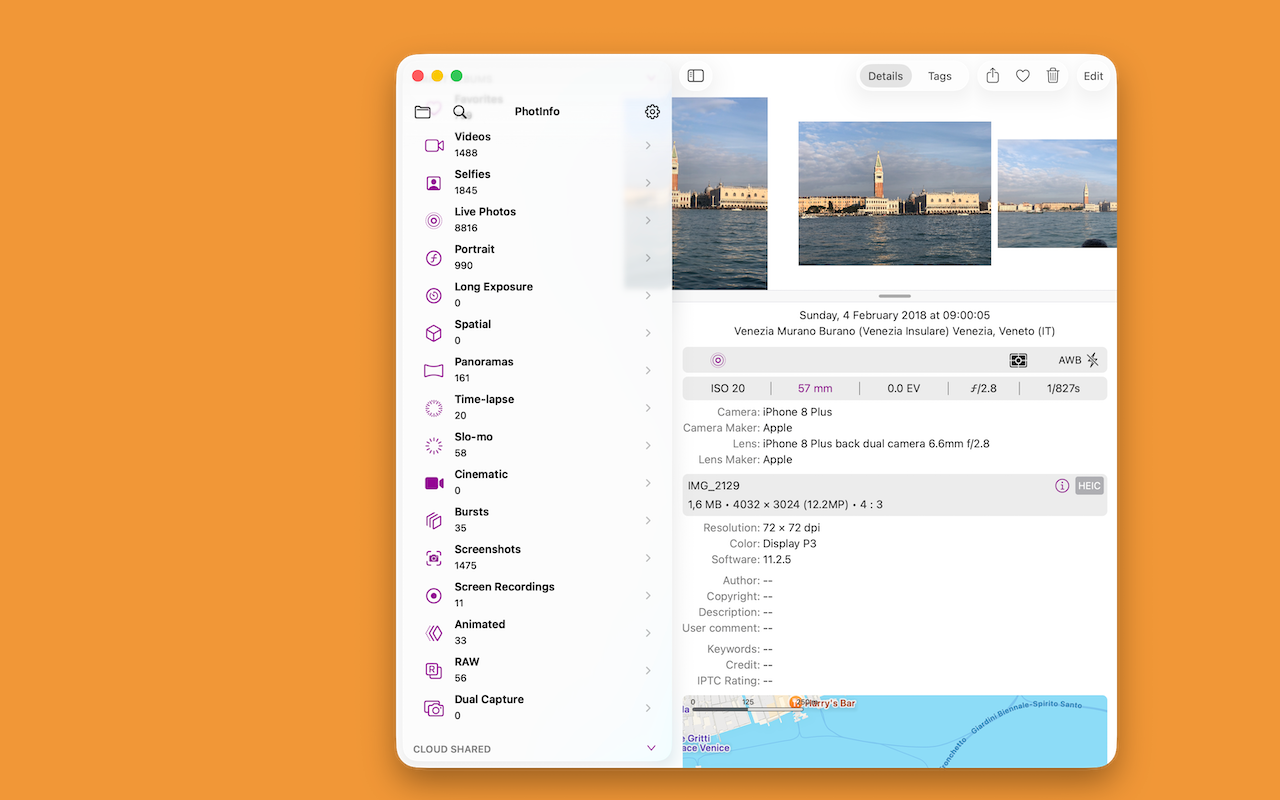The image size is (1280, 800).
Task: Select the center Venice photo thumbnail
Action: coord(895,194)
